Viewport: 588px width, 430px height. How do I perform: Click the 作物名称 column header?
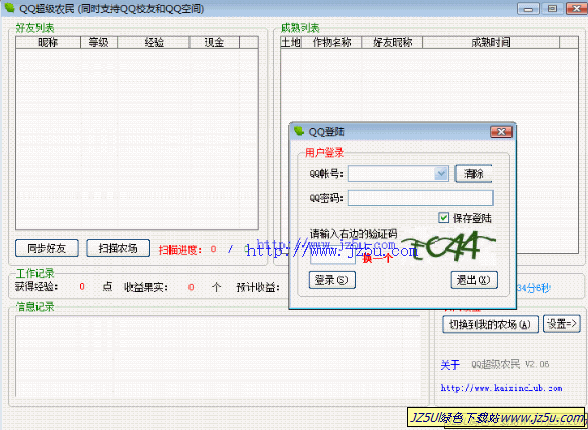pos(332,42)
